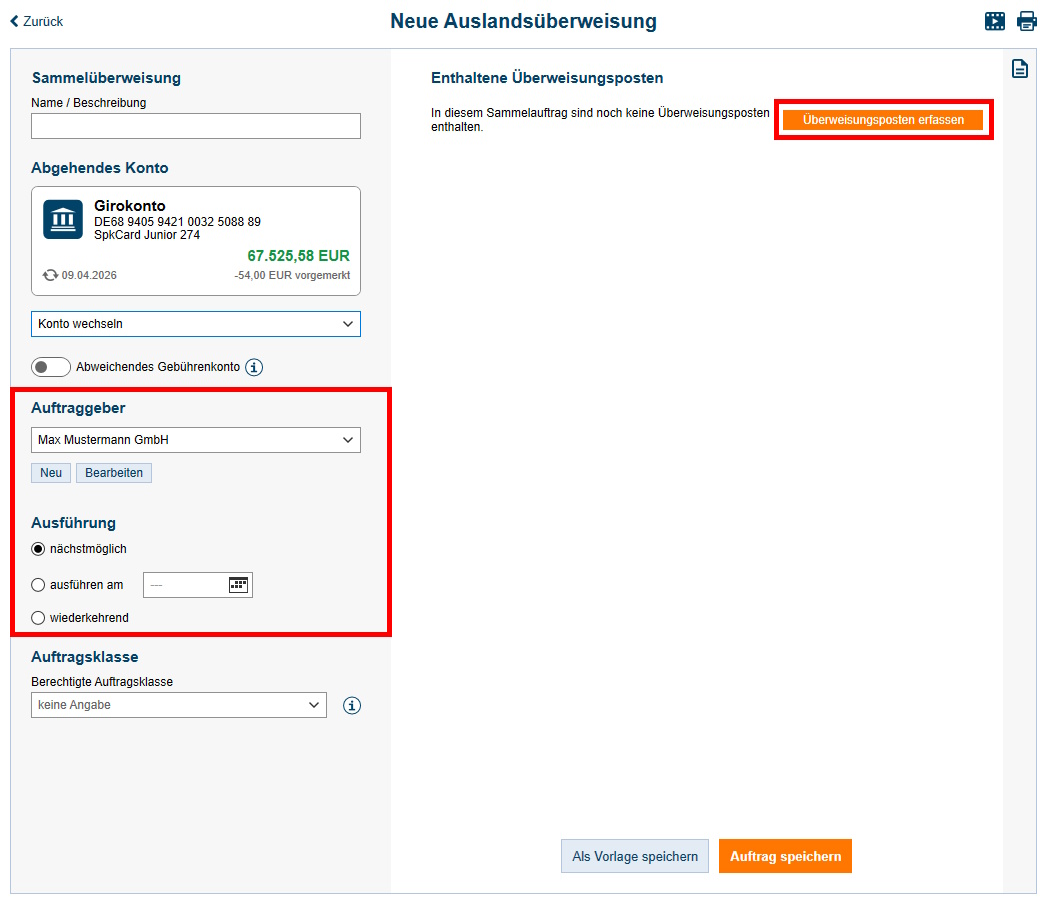
Task: Open Auftraggeber dropdown showing Max Mustermann GmbH
Action: (x=196, y=440)
